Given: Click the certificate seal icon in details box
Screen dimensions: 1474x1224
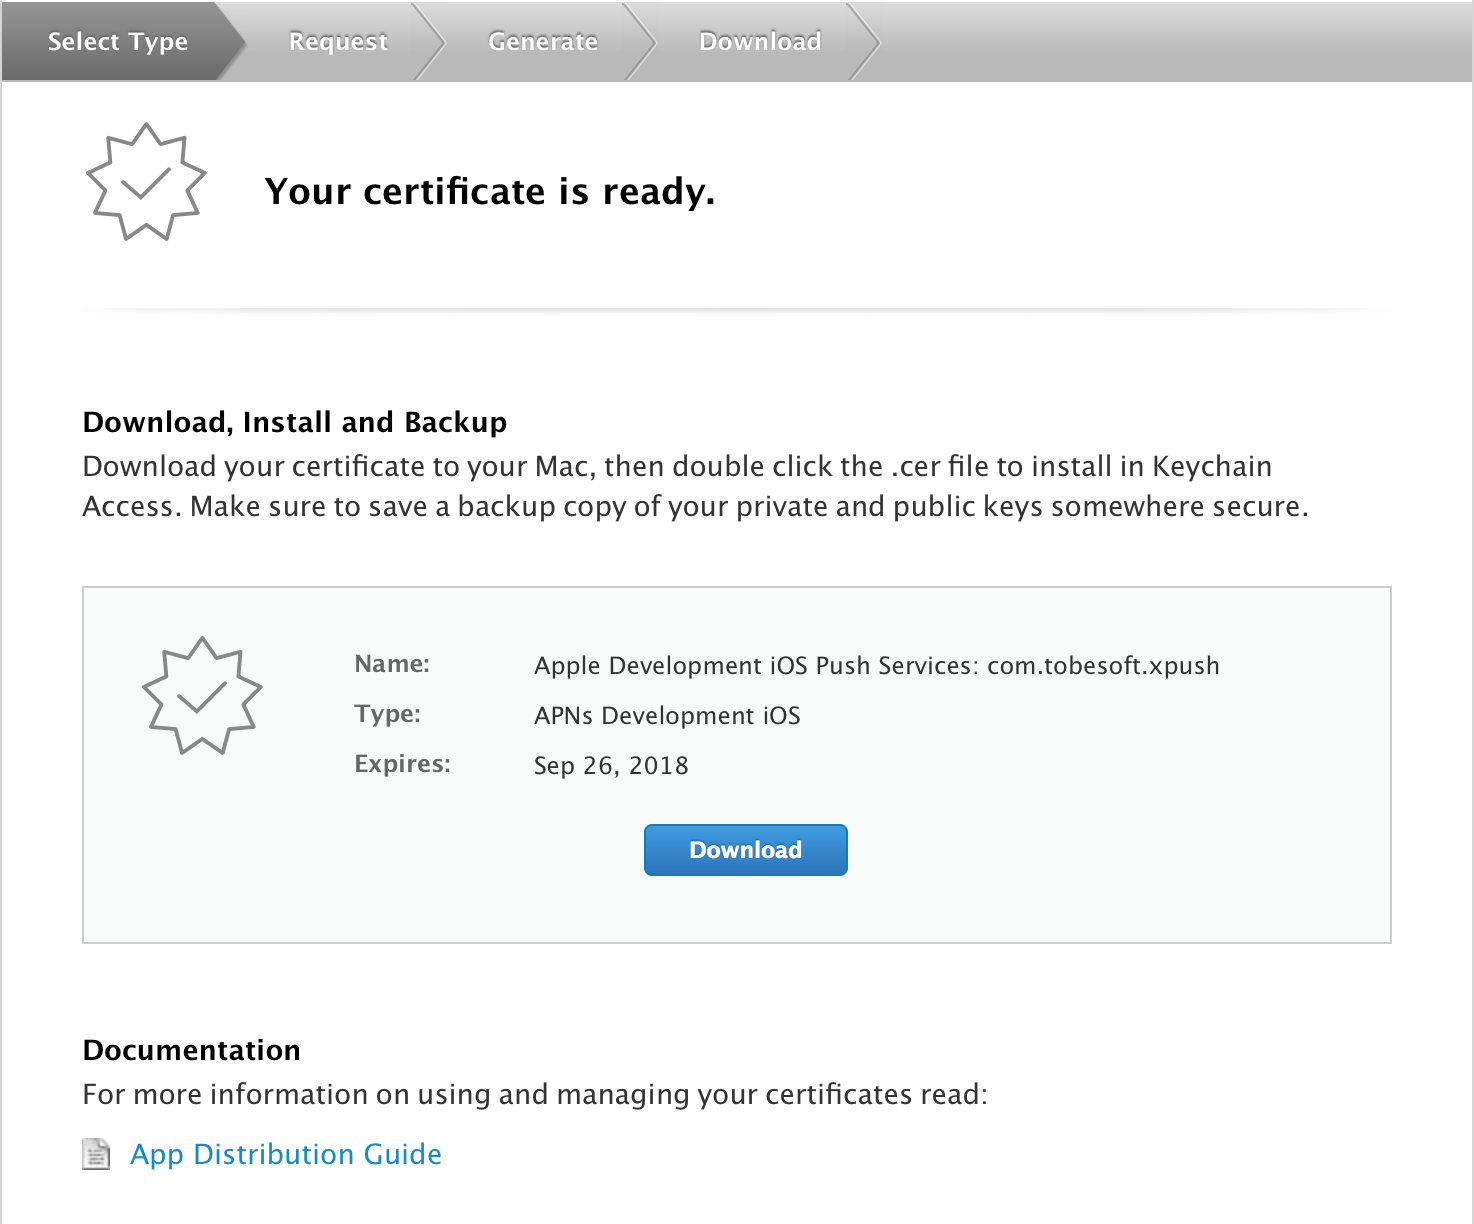Looking at the screenshot, I should [202, 696].
